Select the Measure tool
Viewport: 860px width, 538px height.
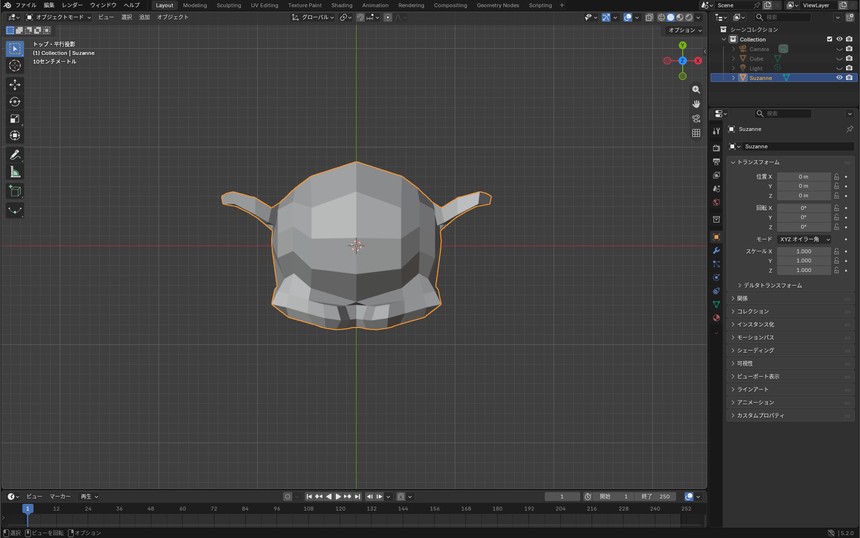point(15,172)
